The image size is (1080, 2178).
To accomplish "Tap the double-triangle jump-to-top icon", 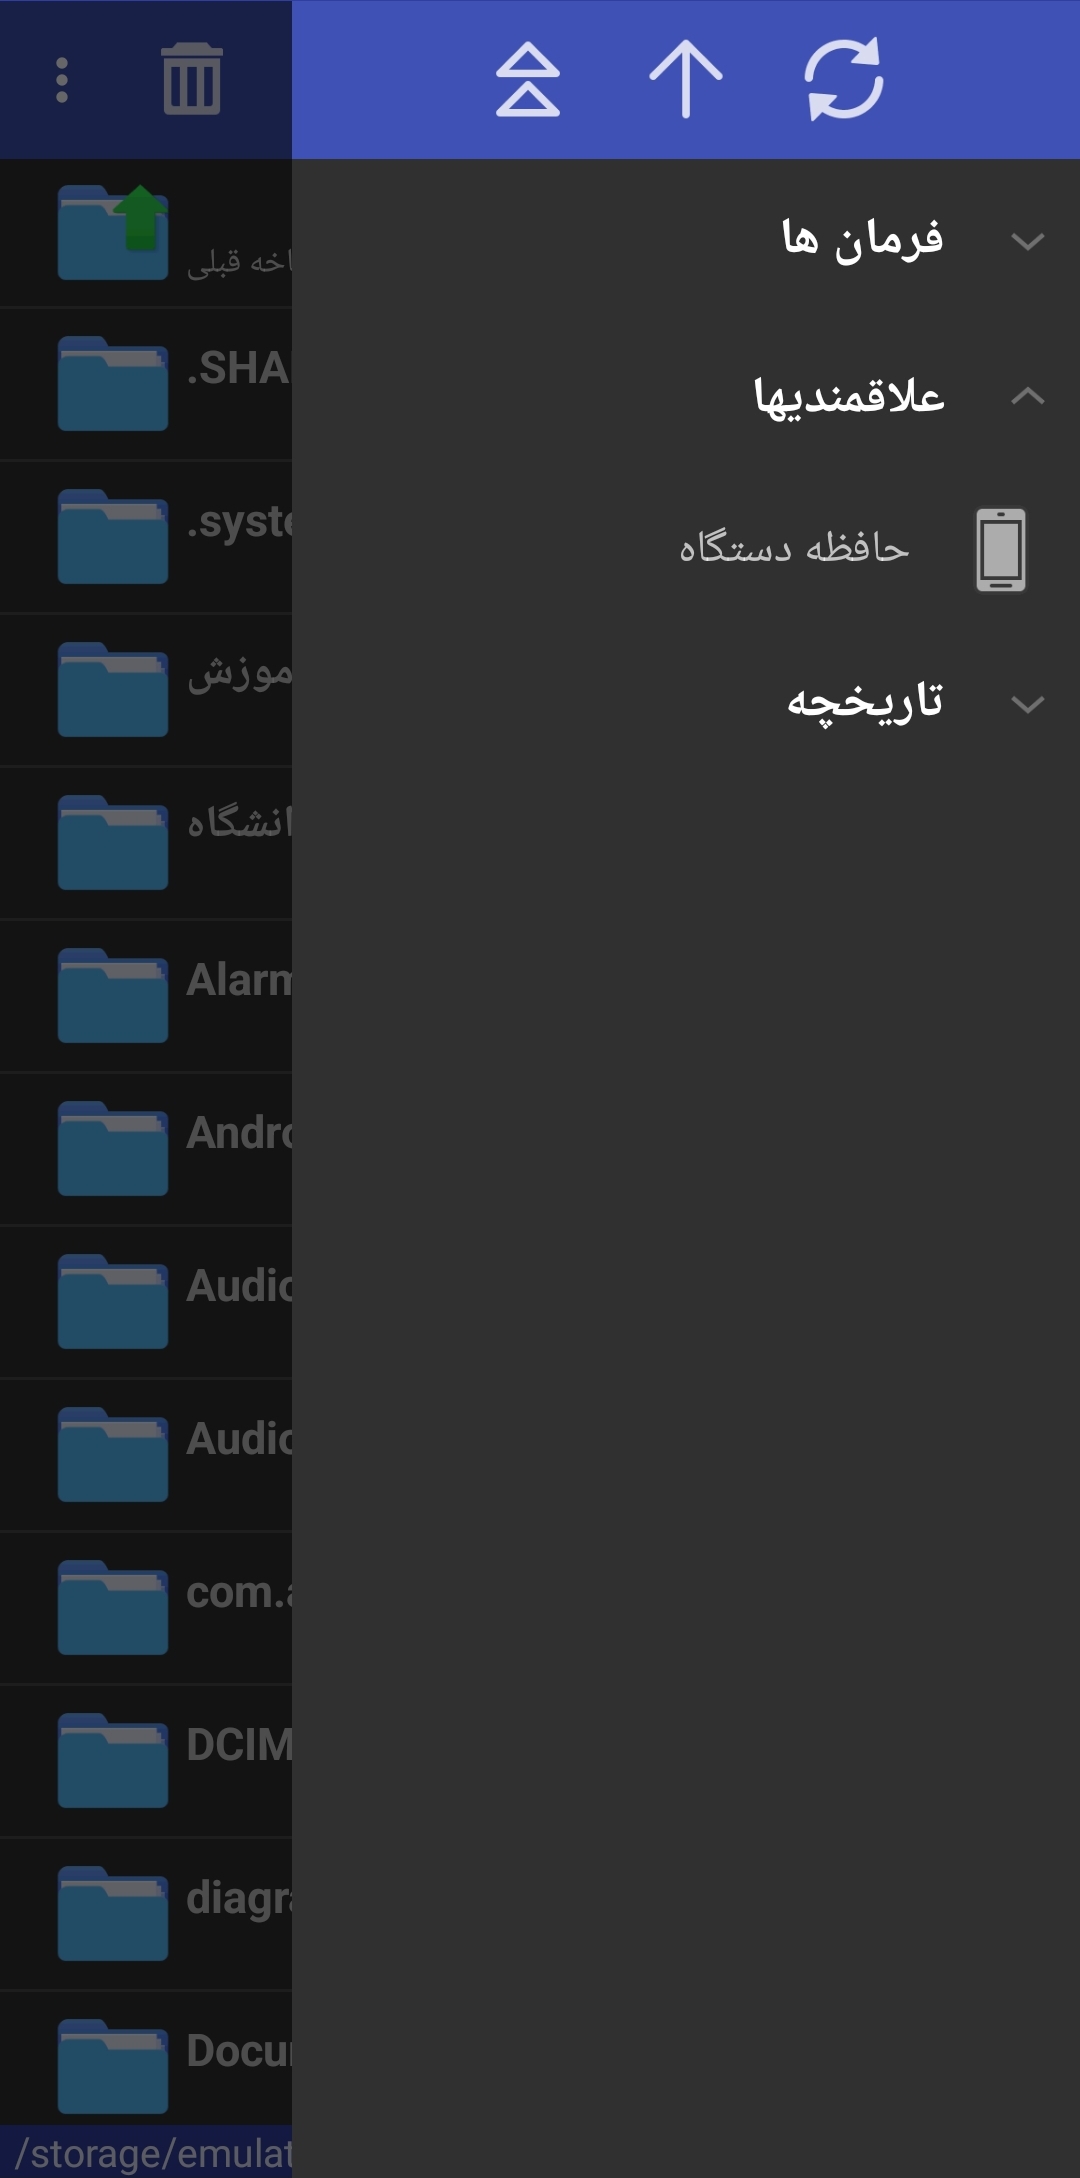I will 528,79.
